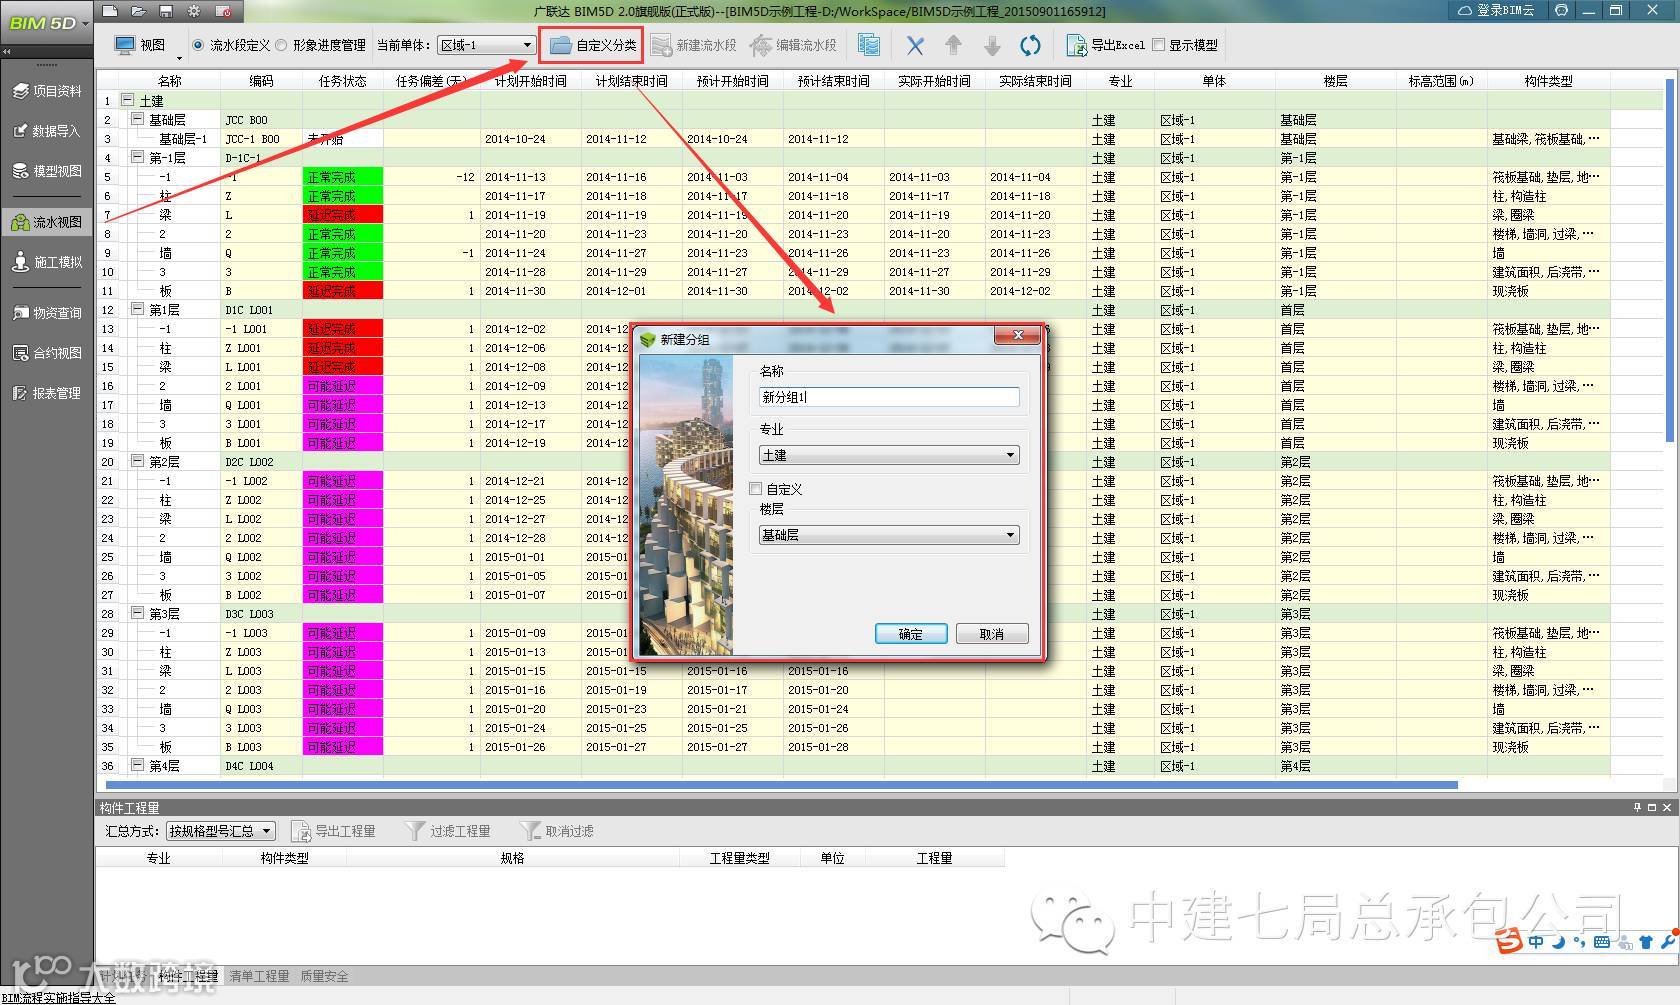
Task: Click the Sogou input method S icon
Action: tap(1509, 940)
